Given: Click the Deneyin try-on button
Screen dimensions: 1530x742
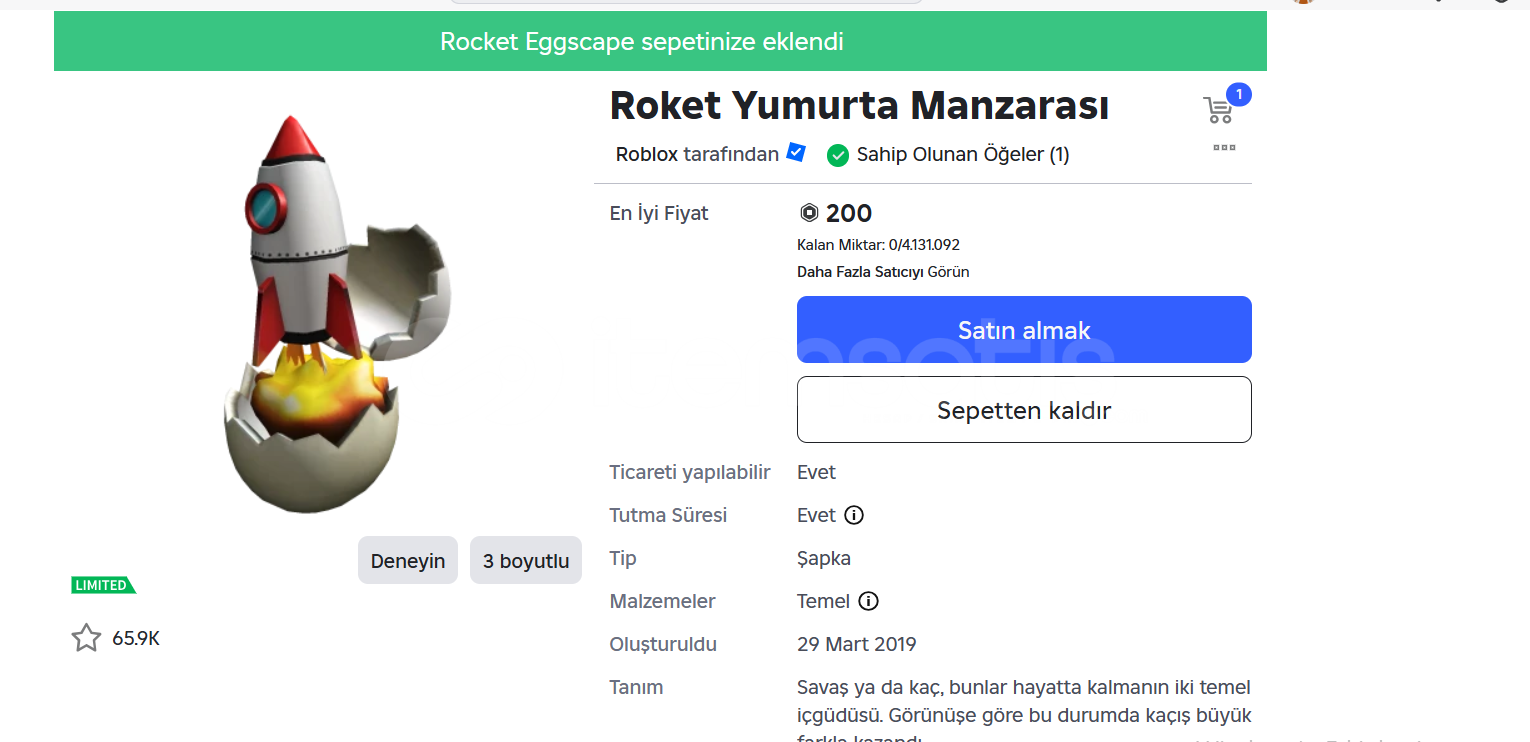Looking at the screenshot, I should point(408,561).
